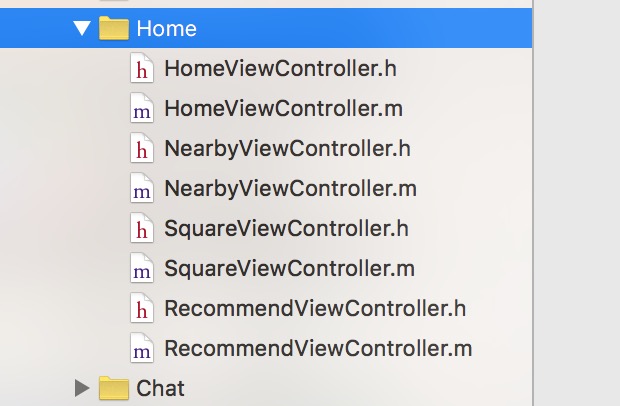Viewport: 620px width, 406px height.
Task: Click the h icon for SquareViewController.h
Action: point(143,229)
